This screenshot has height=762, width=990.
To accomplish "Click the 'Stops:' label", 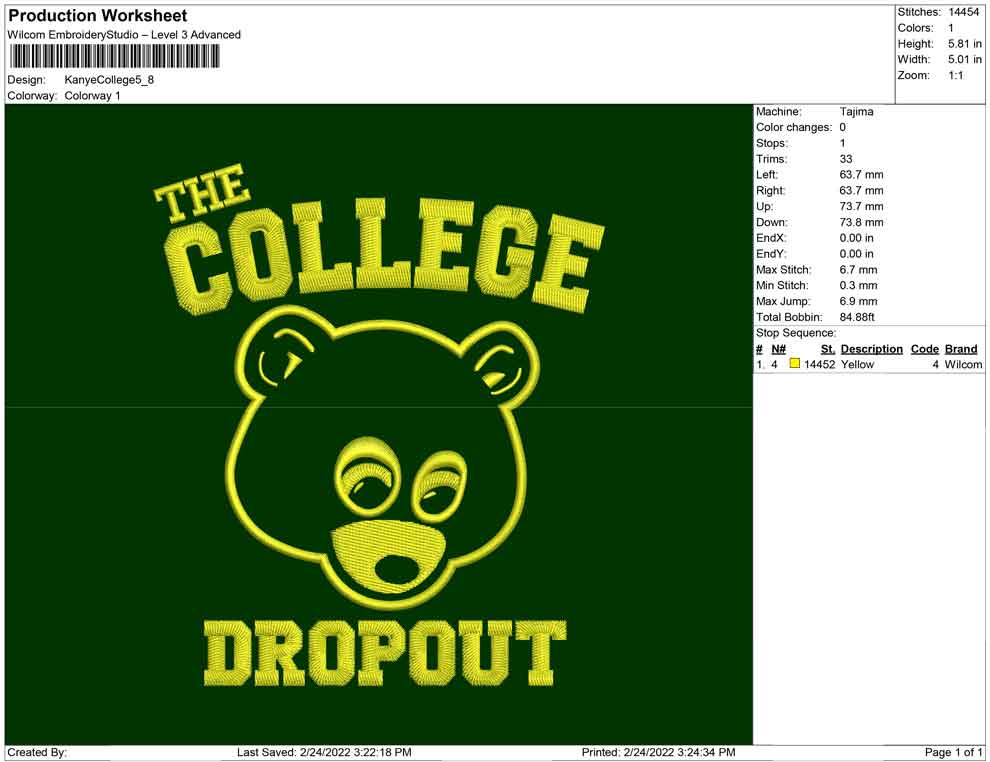I will (x=772, y=143).
